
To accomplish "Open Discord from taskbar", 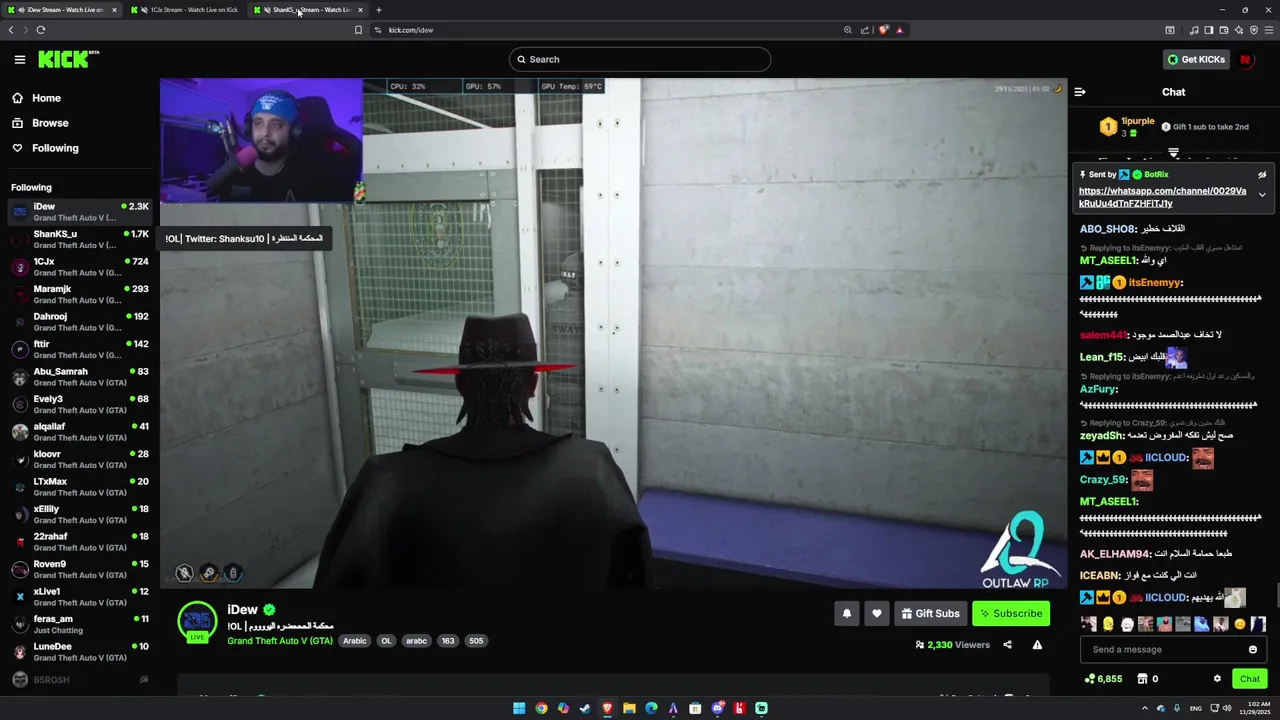I will 717,708.
